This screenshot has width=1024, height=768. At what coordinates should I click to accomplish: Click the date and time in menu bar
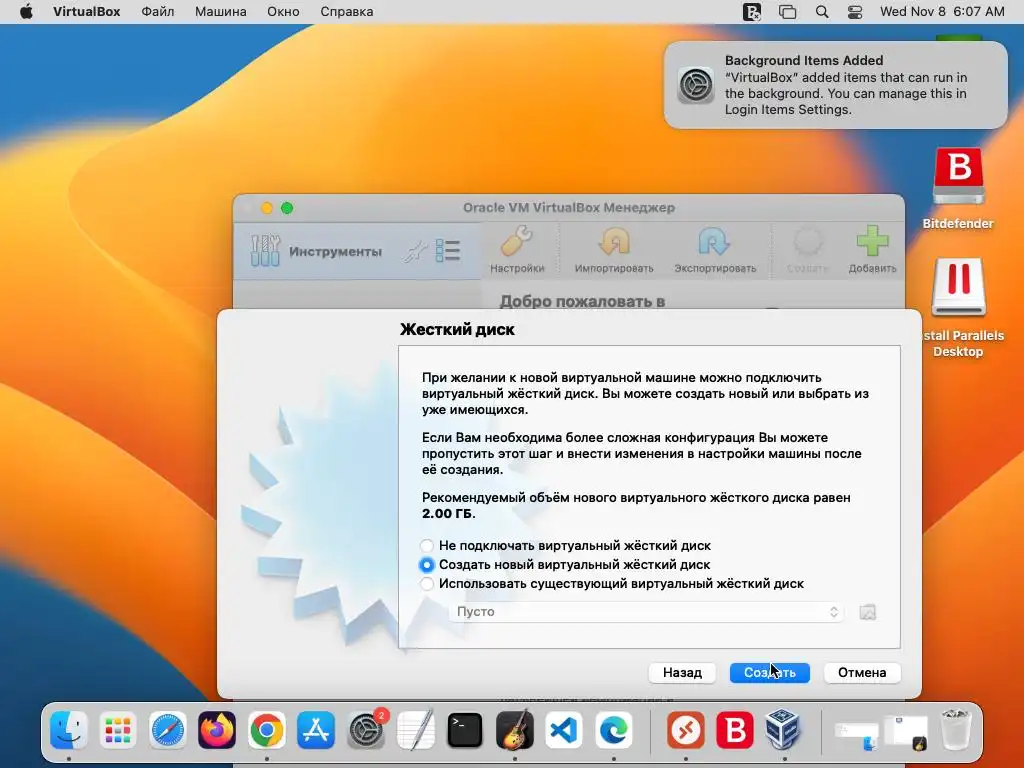point(942,12)
